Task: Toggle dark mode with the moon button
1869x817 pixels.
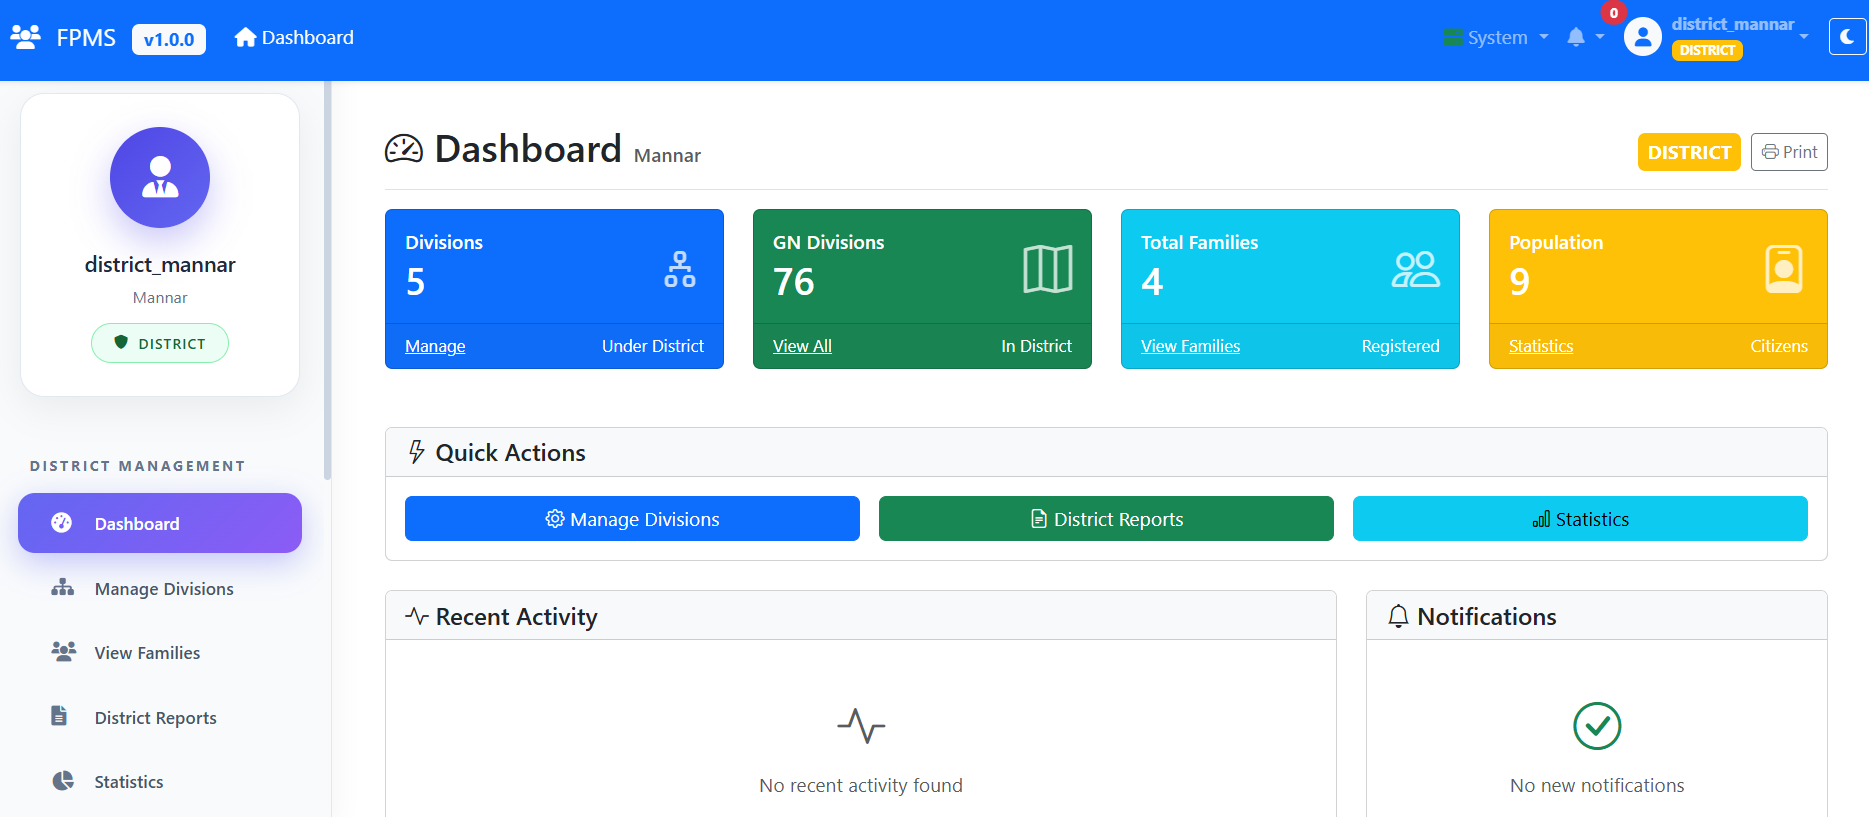Action: 1846,37
